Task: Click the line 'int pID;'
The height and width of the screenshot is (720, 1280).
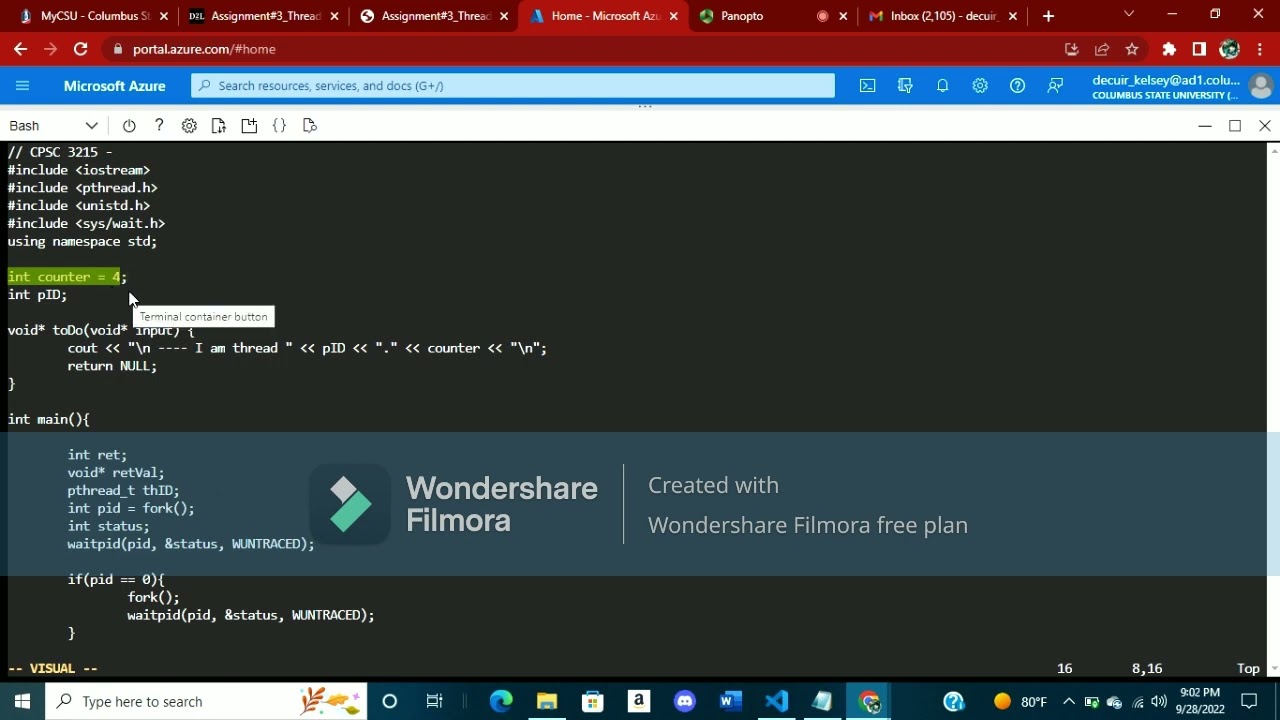Action: (37, 295)
